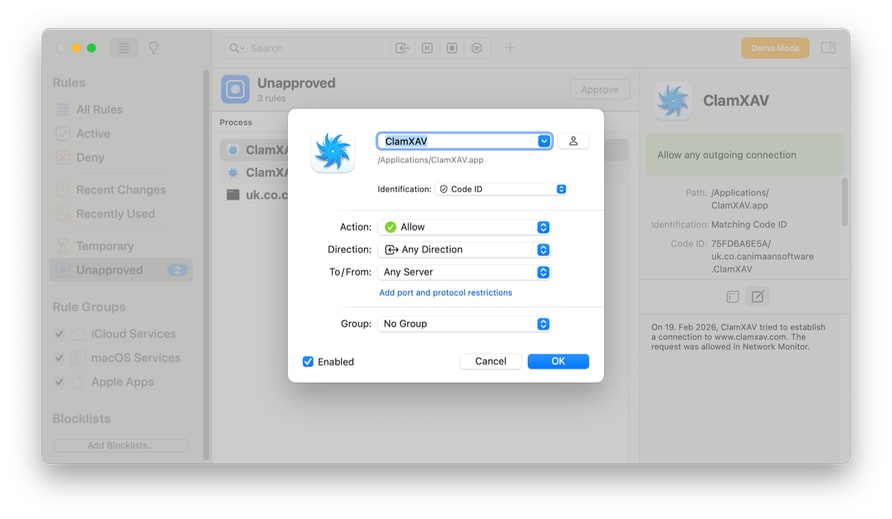The image size is (892, 519).
Task: Click the ClamXAV app icon in dialog
Action: 333,151
